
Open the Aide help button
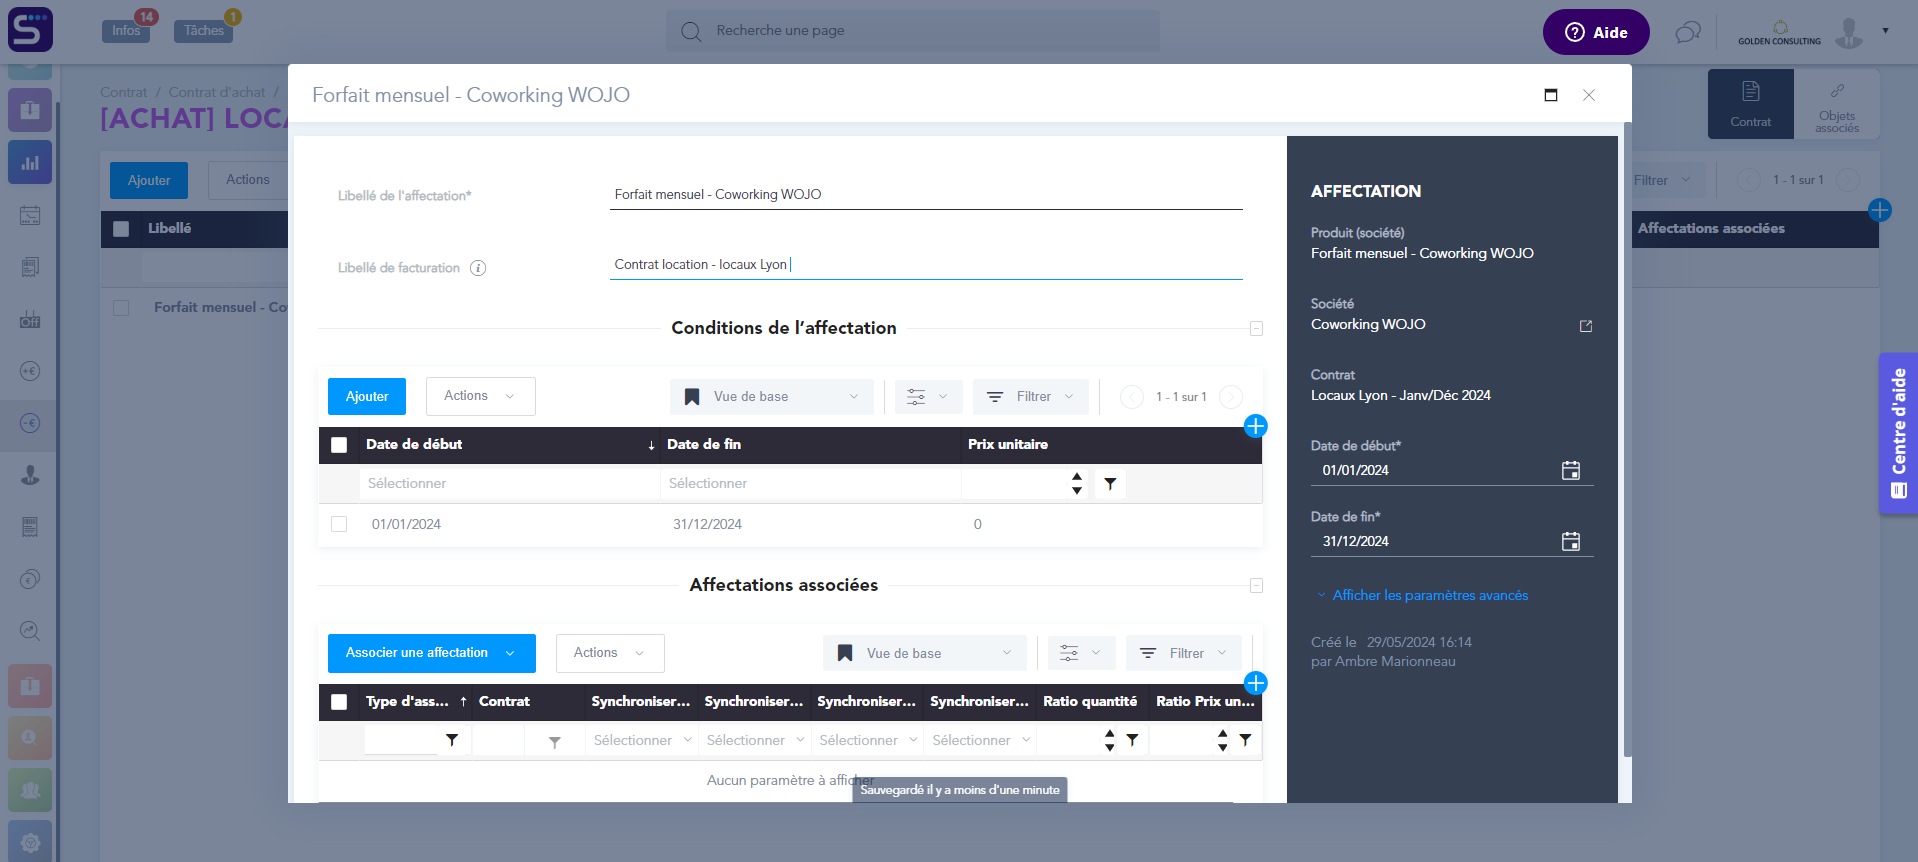pos(1595,32)
